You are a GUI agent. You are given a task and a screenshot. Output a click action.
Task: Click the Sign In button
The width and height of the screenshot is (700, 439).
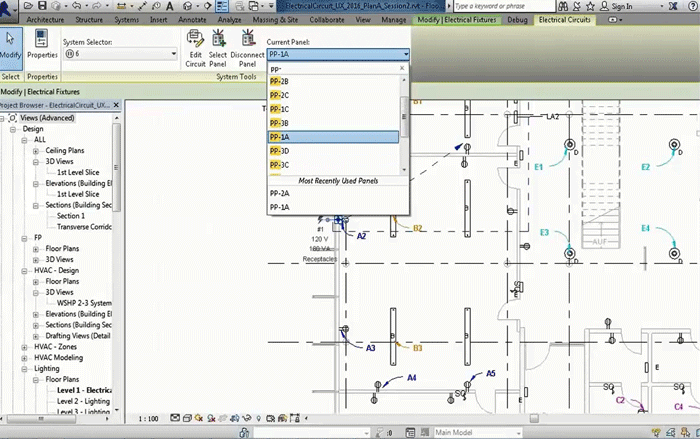620,6
